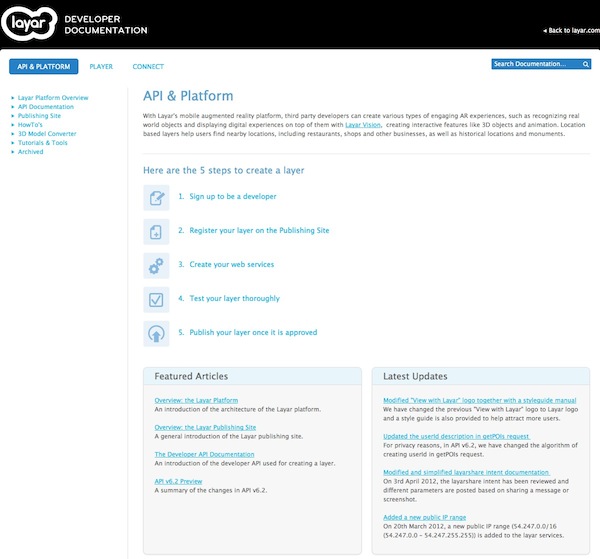Screen dimensions: 600x559
Task: Switch to the Connect tab
Action: [148, 67]
